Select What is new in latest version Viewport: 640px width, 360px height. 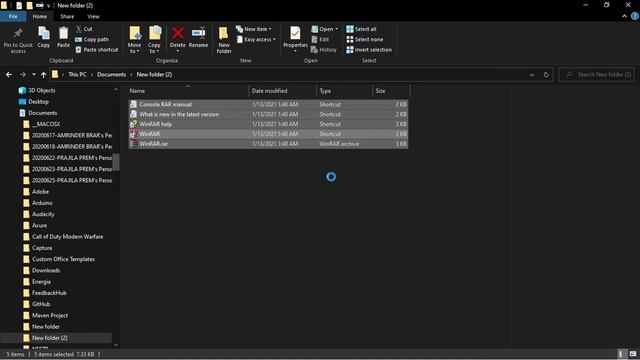click(268, 114)
